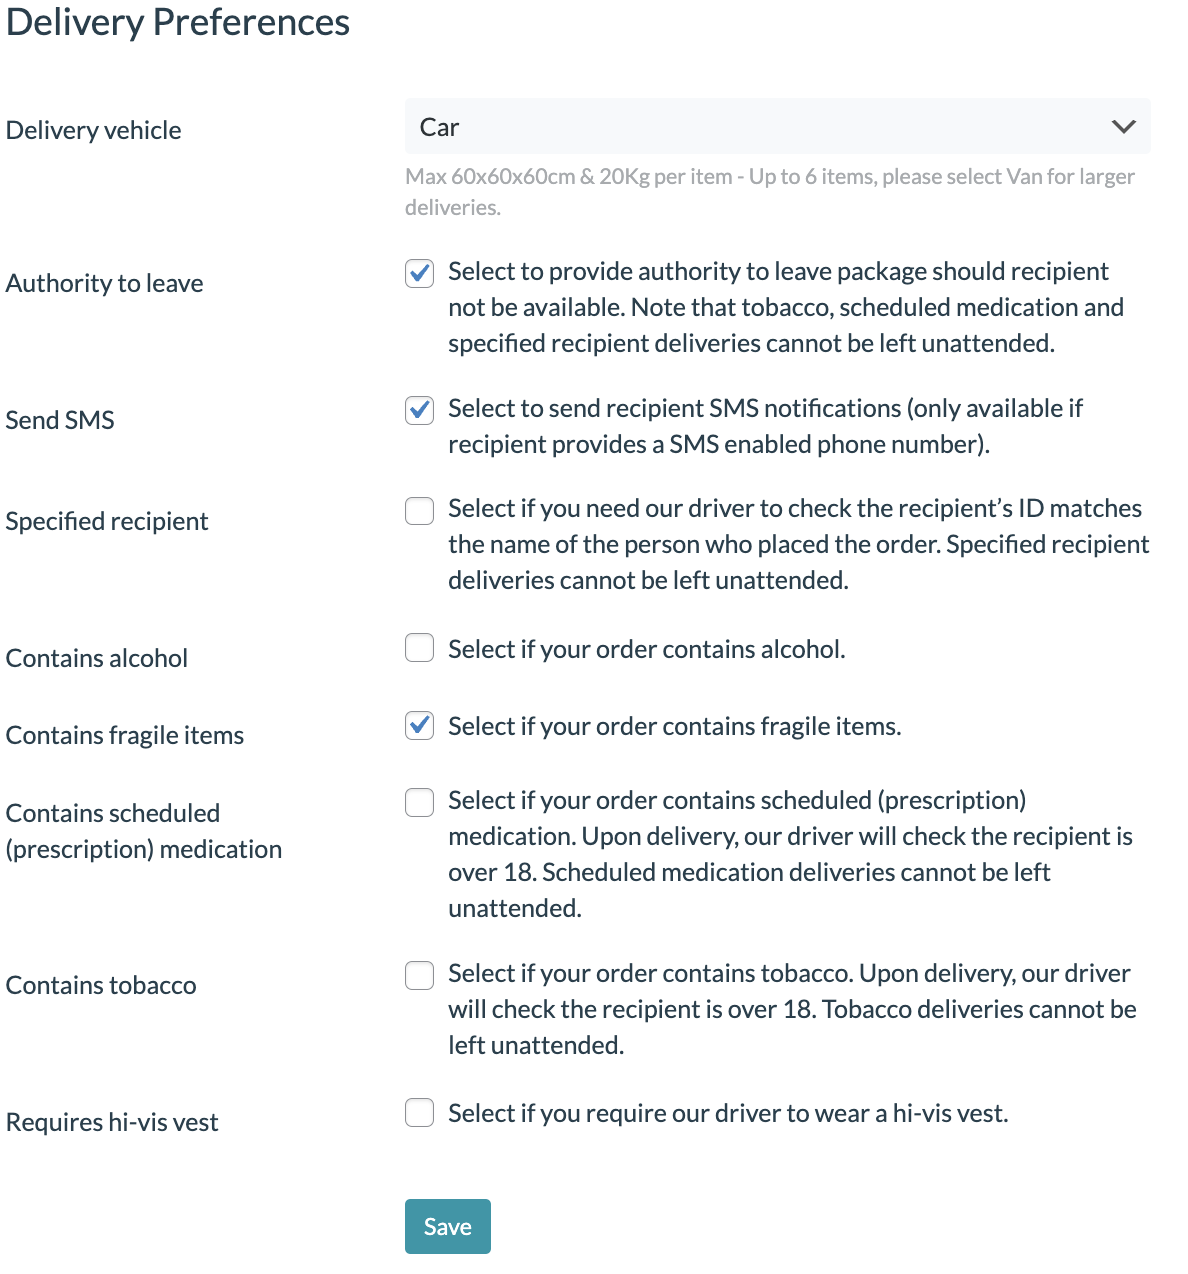1188x1274 pixels.
Task: Click the Car value in vehicle selector
Action: point(439,128)
